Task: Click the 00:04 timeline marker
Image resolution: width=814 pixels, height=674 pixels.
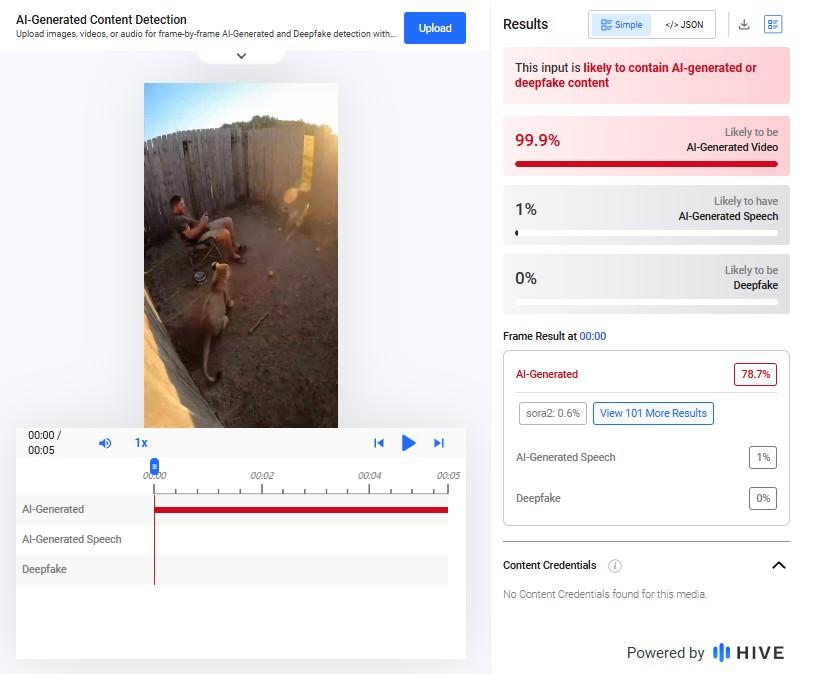Action: click(x=369, y=476)
